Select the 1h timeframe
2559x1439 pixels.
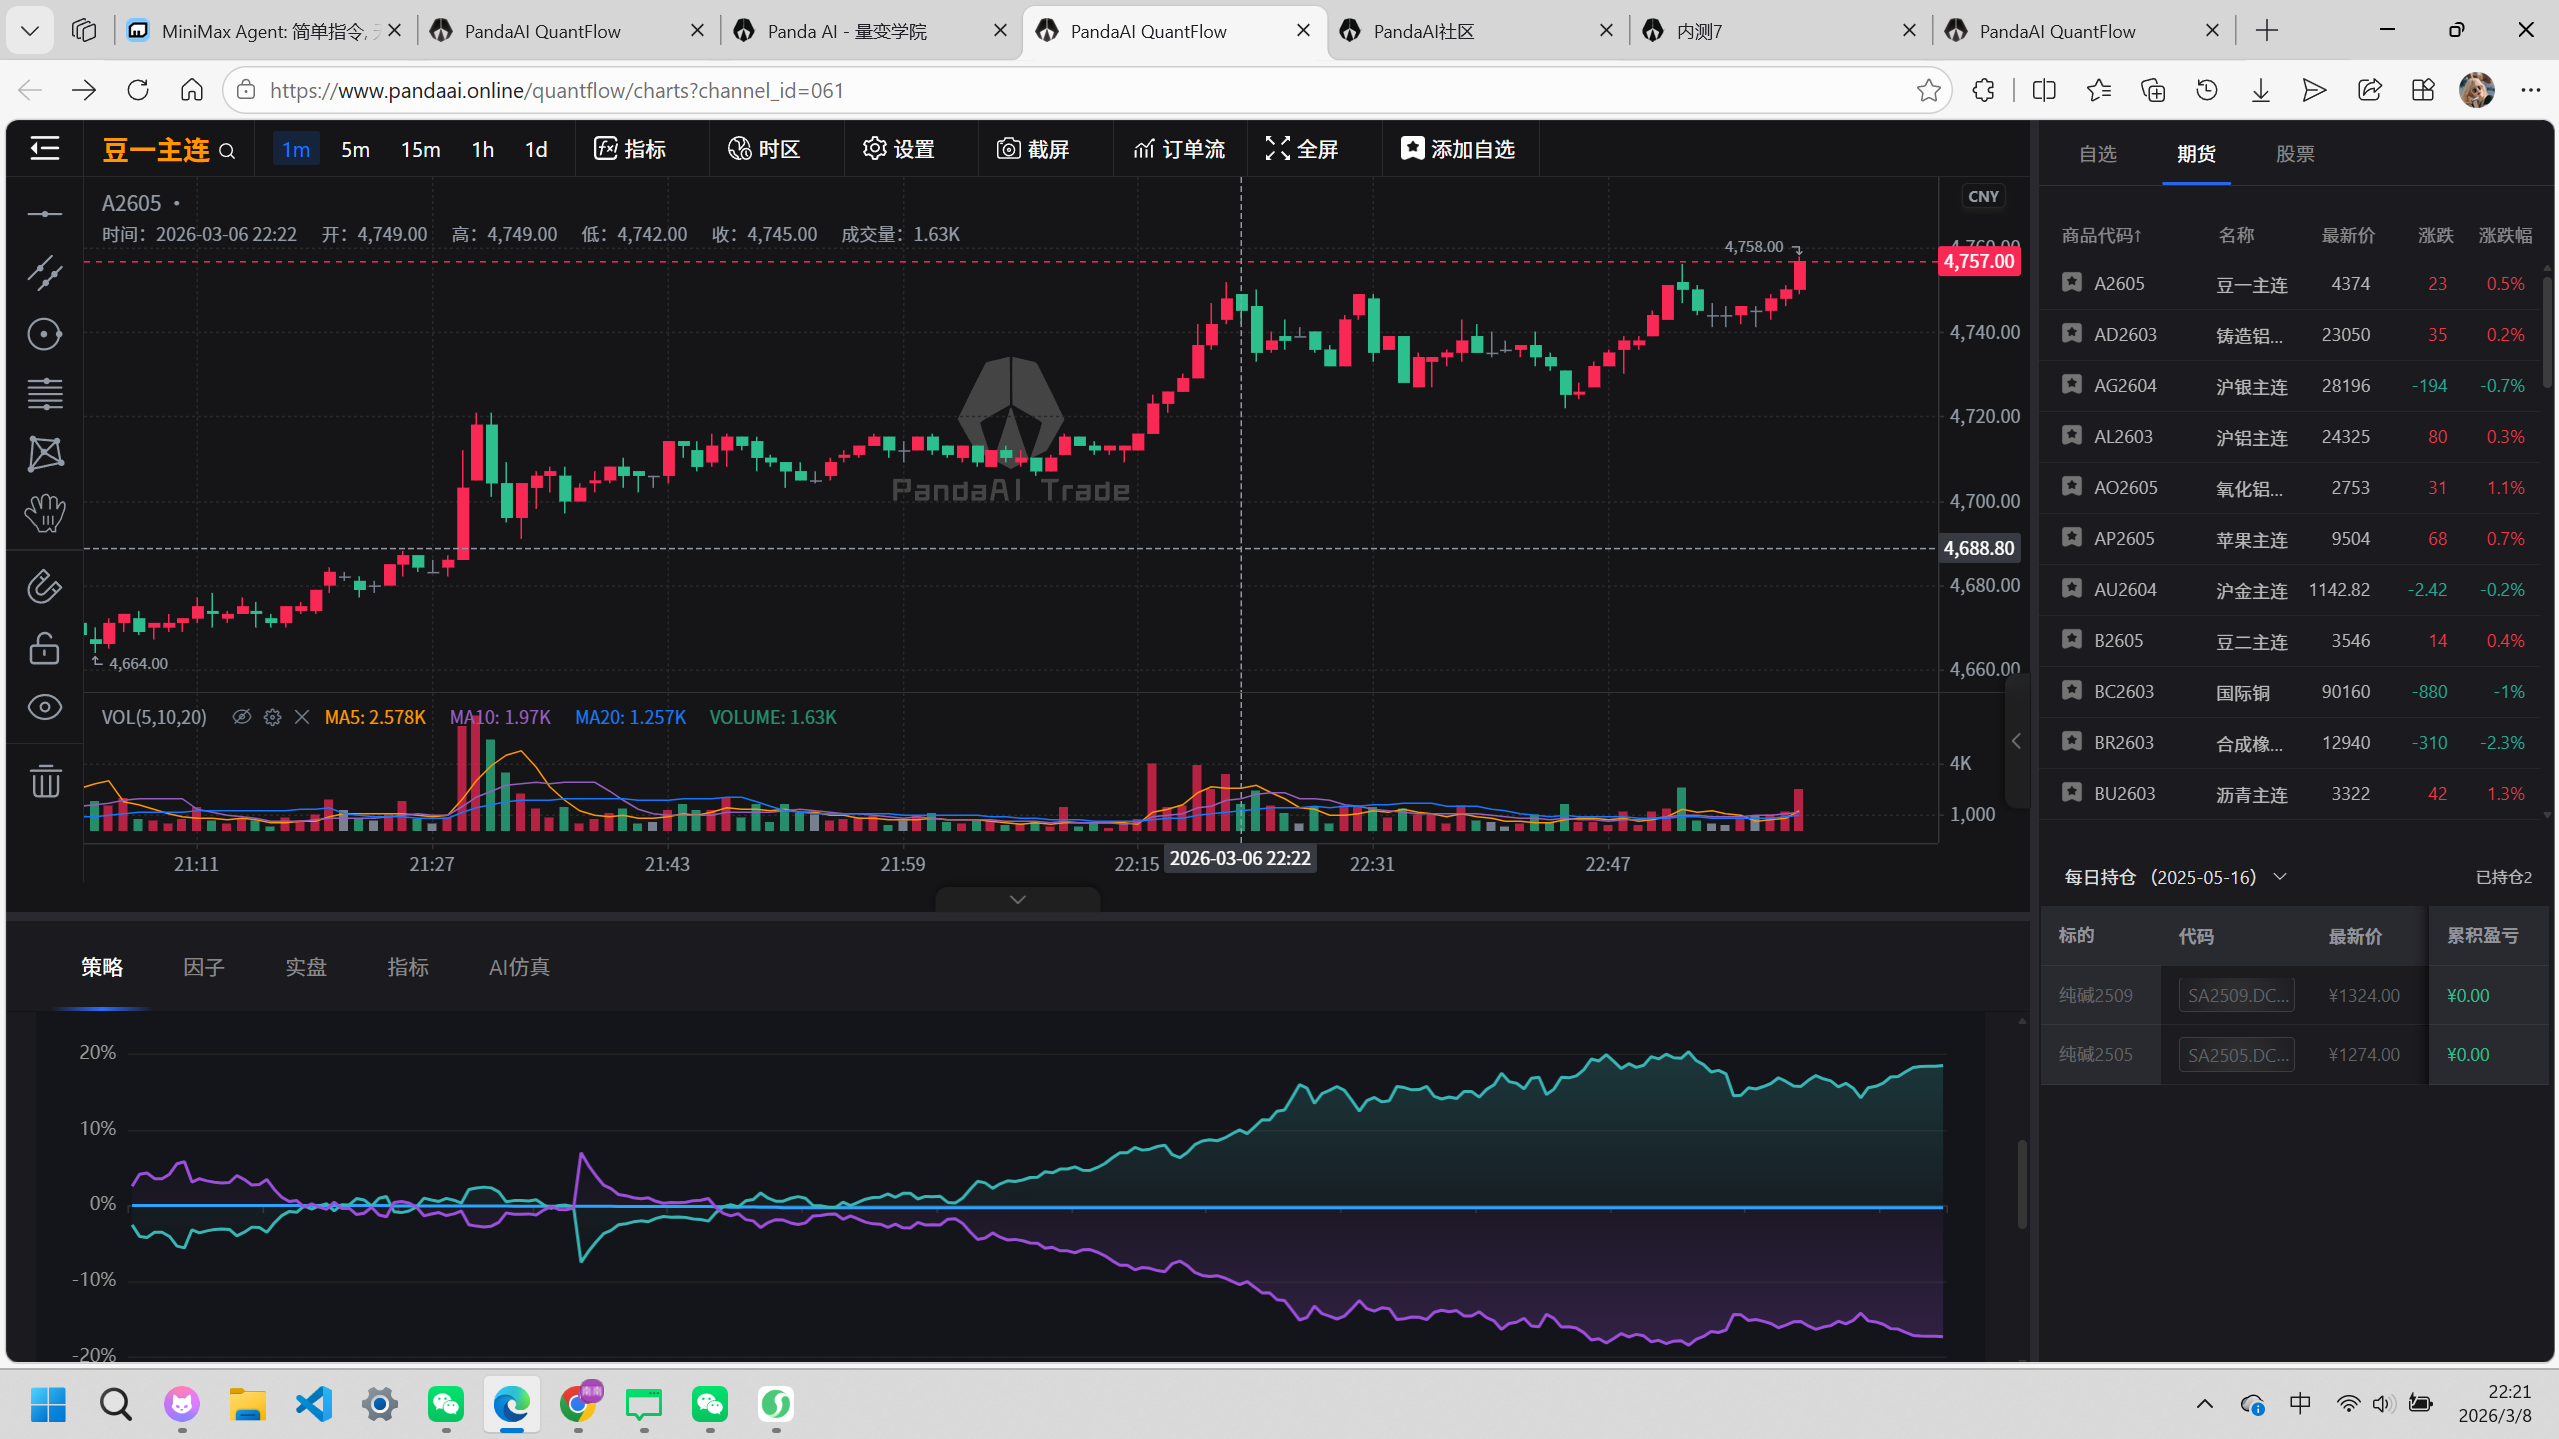483,149
